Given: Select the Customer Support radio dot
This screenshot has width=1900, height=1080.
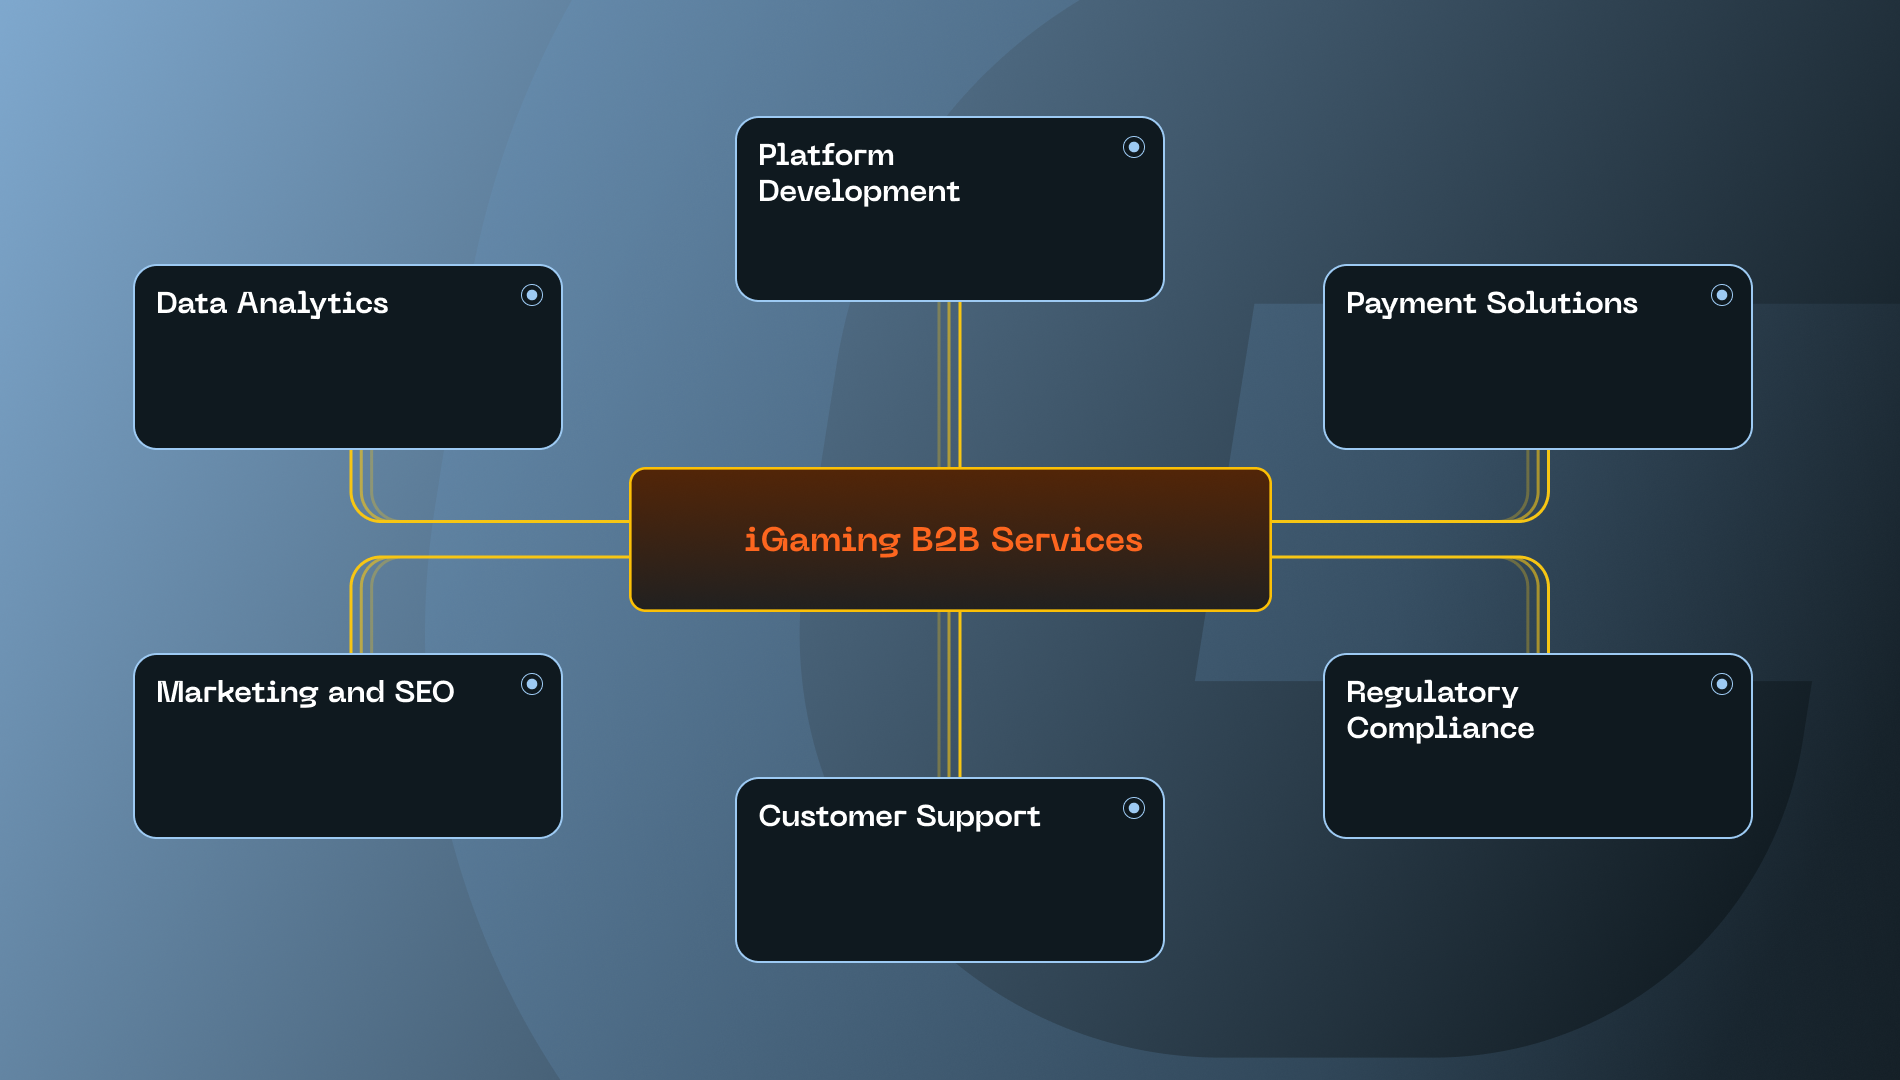Looking at the screenshot, I should (1134, 808).
